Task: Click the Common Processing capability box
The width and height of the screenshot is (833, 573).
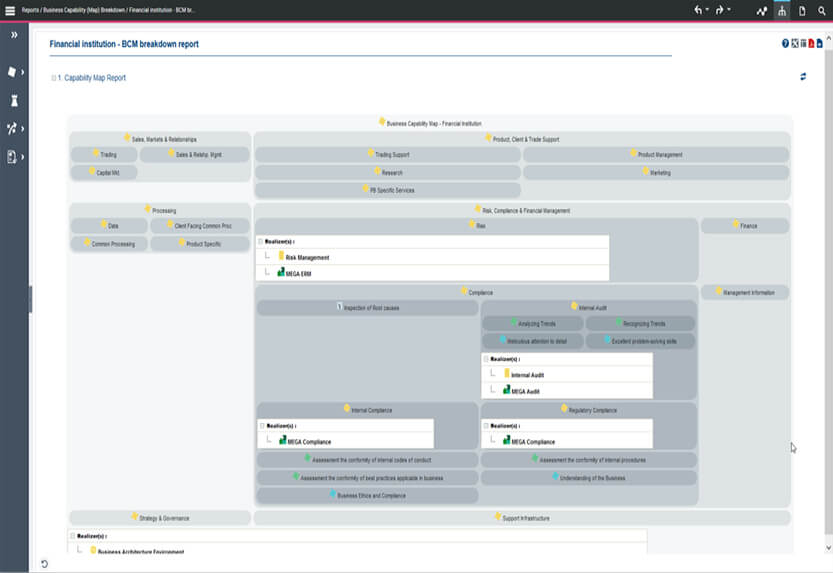Action: point(109,244)
